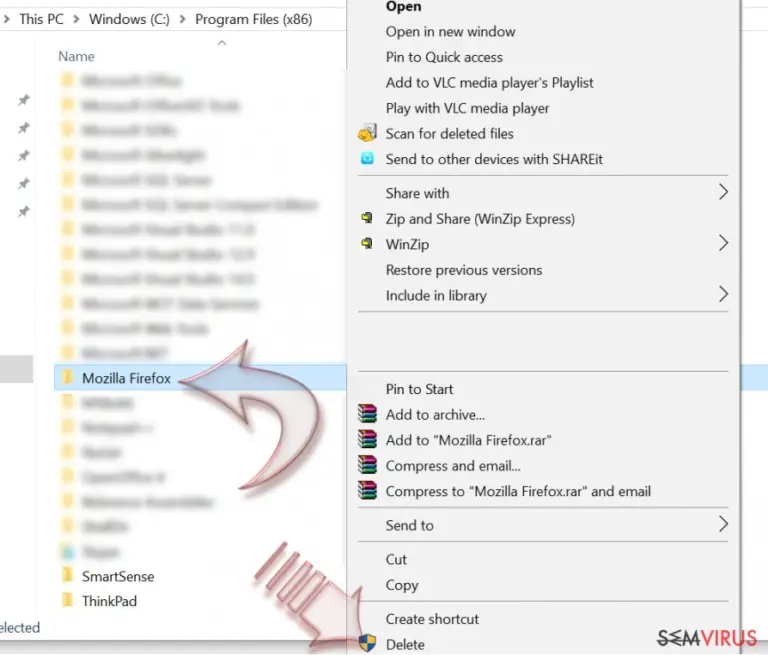Viewport: 768px width, 655px height.
Task: Sort by the Name column header
Action: pos(76,57)
